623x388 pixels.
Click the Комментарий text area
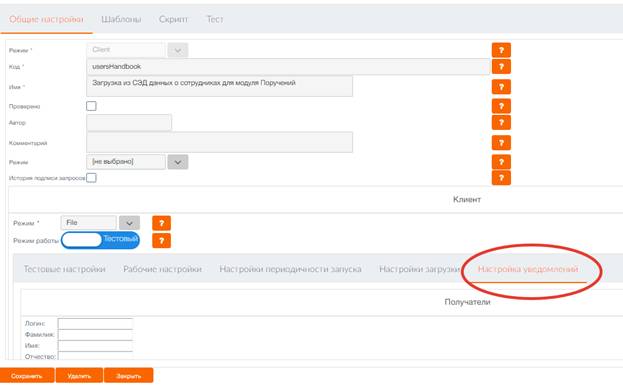[x=219, y=142]
